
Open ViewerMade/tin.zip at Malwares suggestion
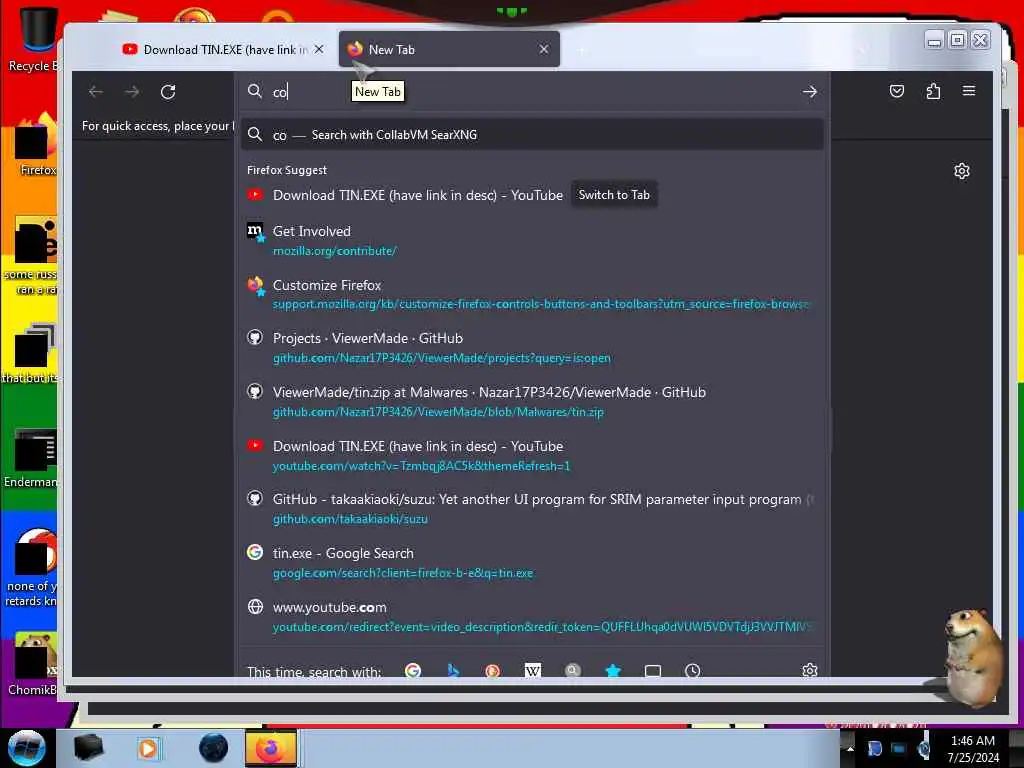(532, 402)
